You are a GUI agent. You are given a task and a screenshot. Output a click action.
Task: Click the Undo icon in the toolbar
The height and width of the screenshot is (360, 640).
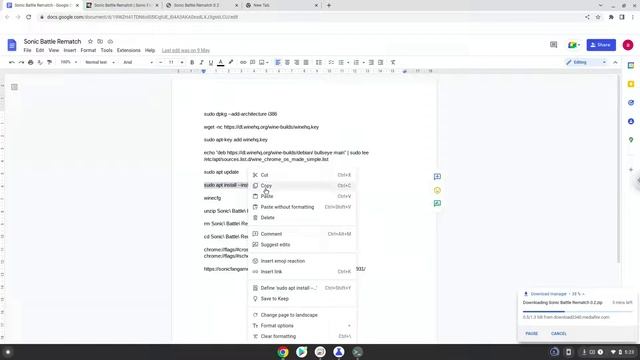pos(12,62)
